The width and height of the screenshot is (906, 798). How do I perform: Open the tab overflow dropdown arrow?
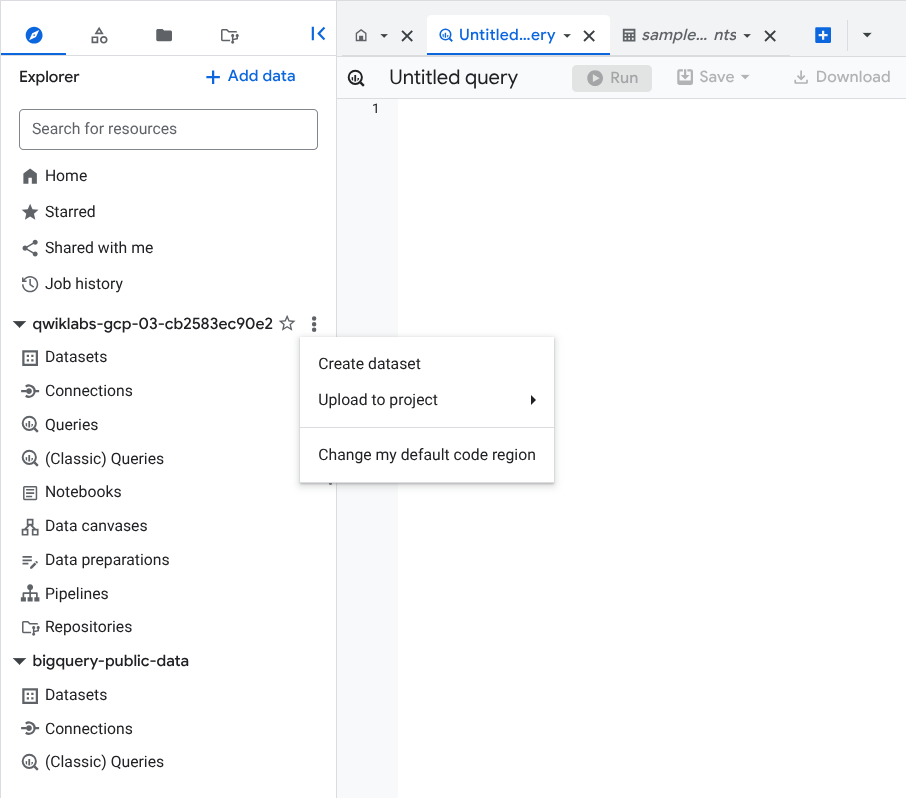pos(866,34)
